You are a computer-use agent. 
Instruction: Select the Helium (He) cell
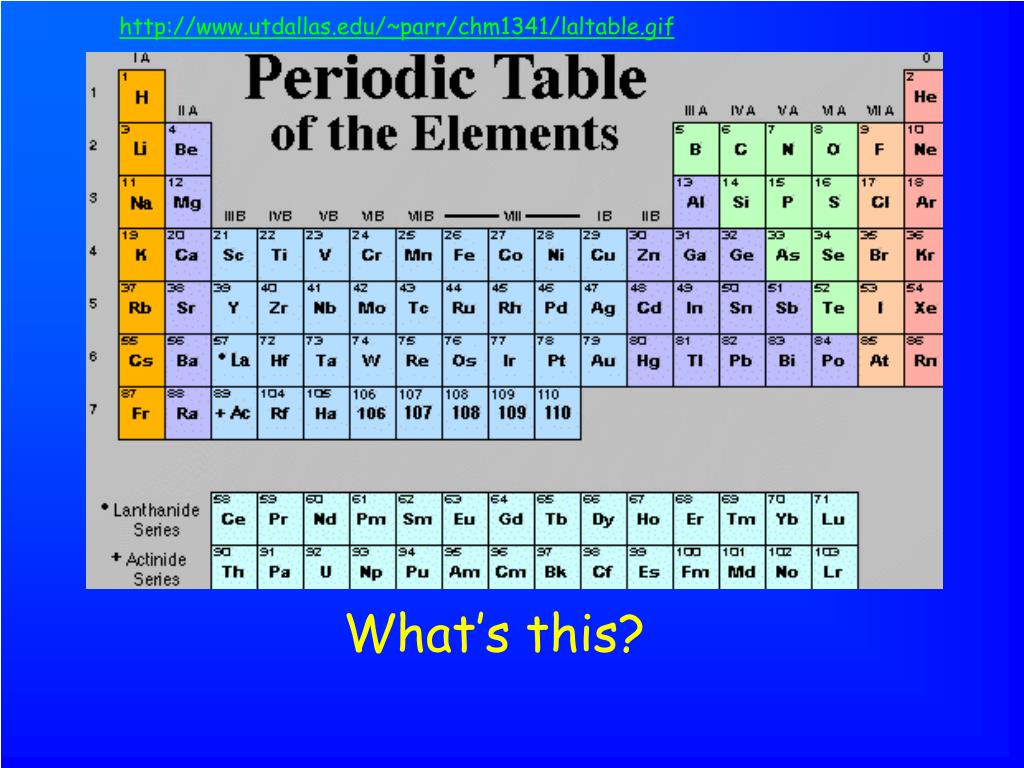924,96
